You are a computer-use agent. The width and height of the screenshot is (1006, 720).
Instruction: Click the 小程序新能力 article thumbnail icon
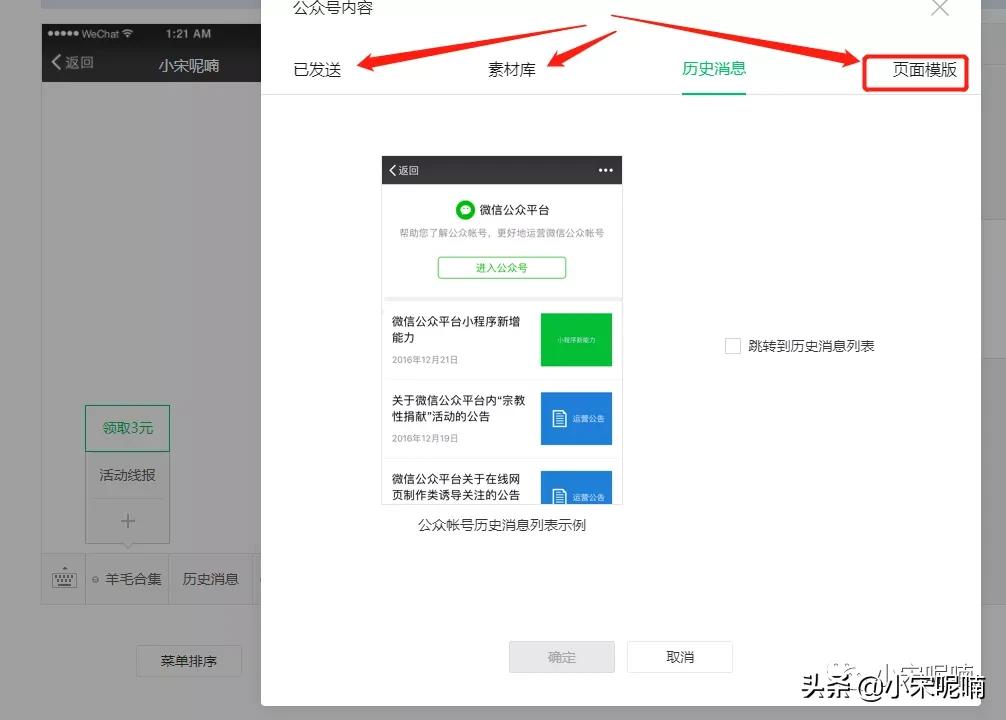tap(576, 339)
